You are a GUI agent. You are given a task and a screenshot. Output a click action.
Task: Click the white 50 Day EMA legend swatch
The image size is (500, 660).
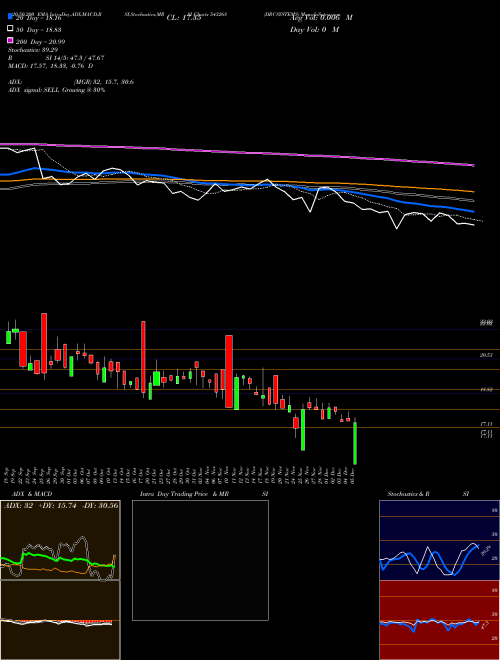(x=10, y=29)
